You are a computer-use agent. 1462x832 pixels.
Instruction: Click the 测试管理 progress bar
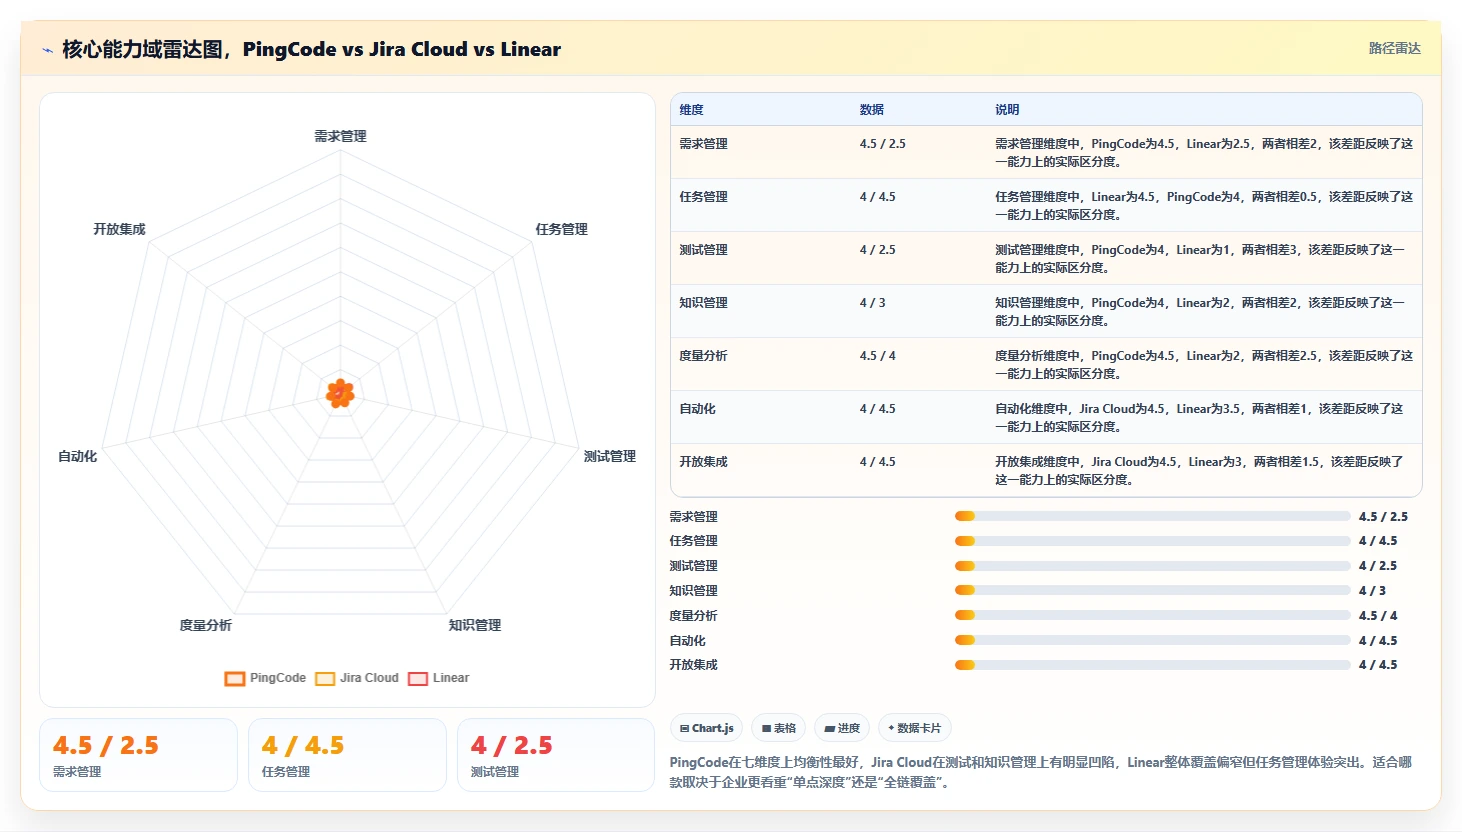(x=1152, y=566)
